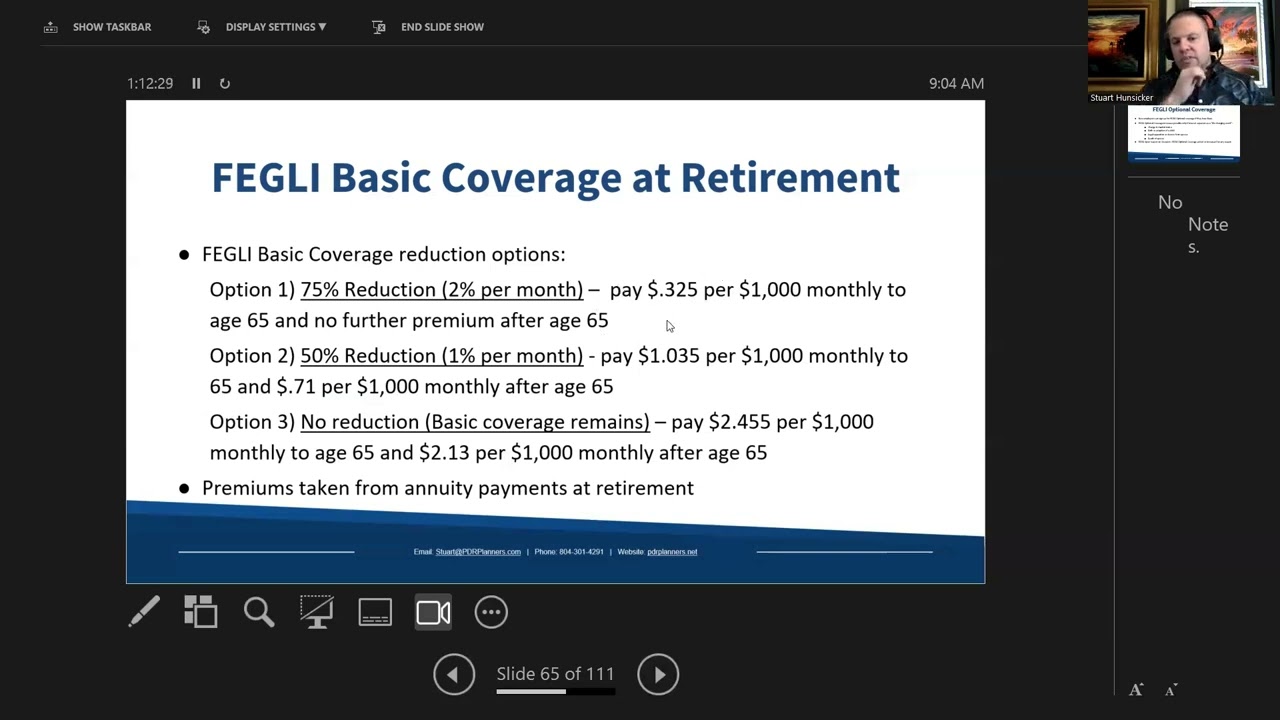
Task: Click the FEGLI Basic Coverage reduction options bullet
Action: (x=383, y=255)
